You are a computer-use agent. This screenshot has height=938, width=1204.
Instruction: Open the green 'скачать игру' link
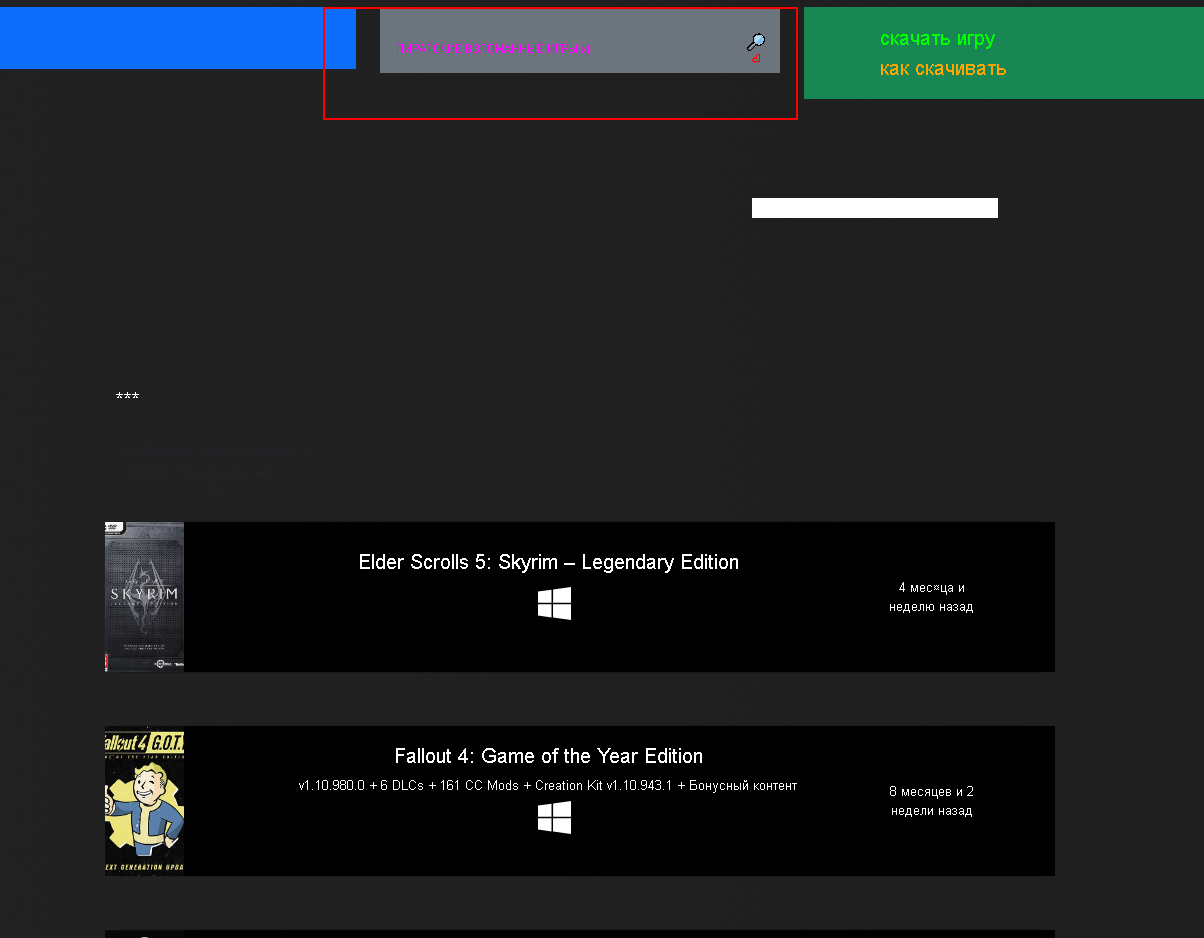tap(937, 39)
